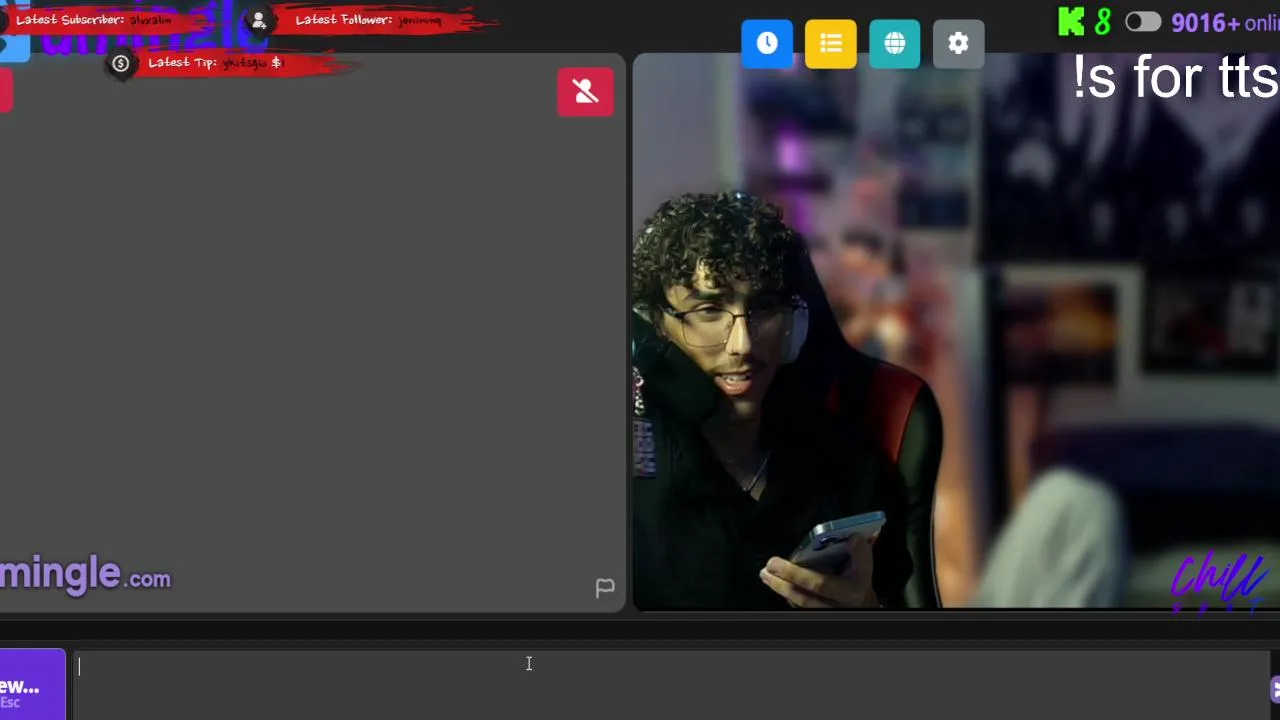Open settings with the gray gear button

click(959, 43)
